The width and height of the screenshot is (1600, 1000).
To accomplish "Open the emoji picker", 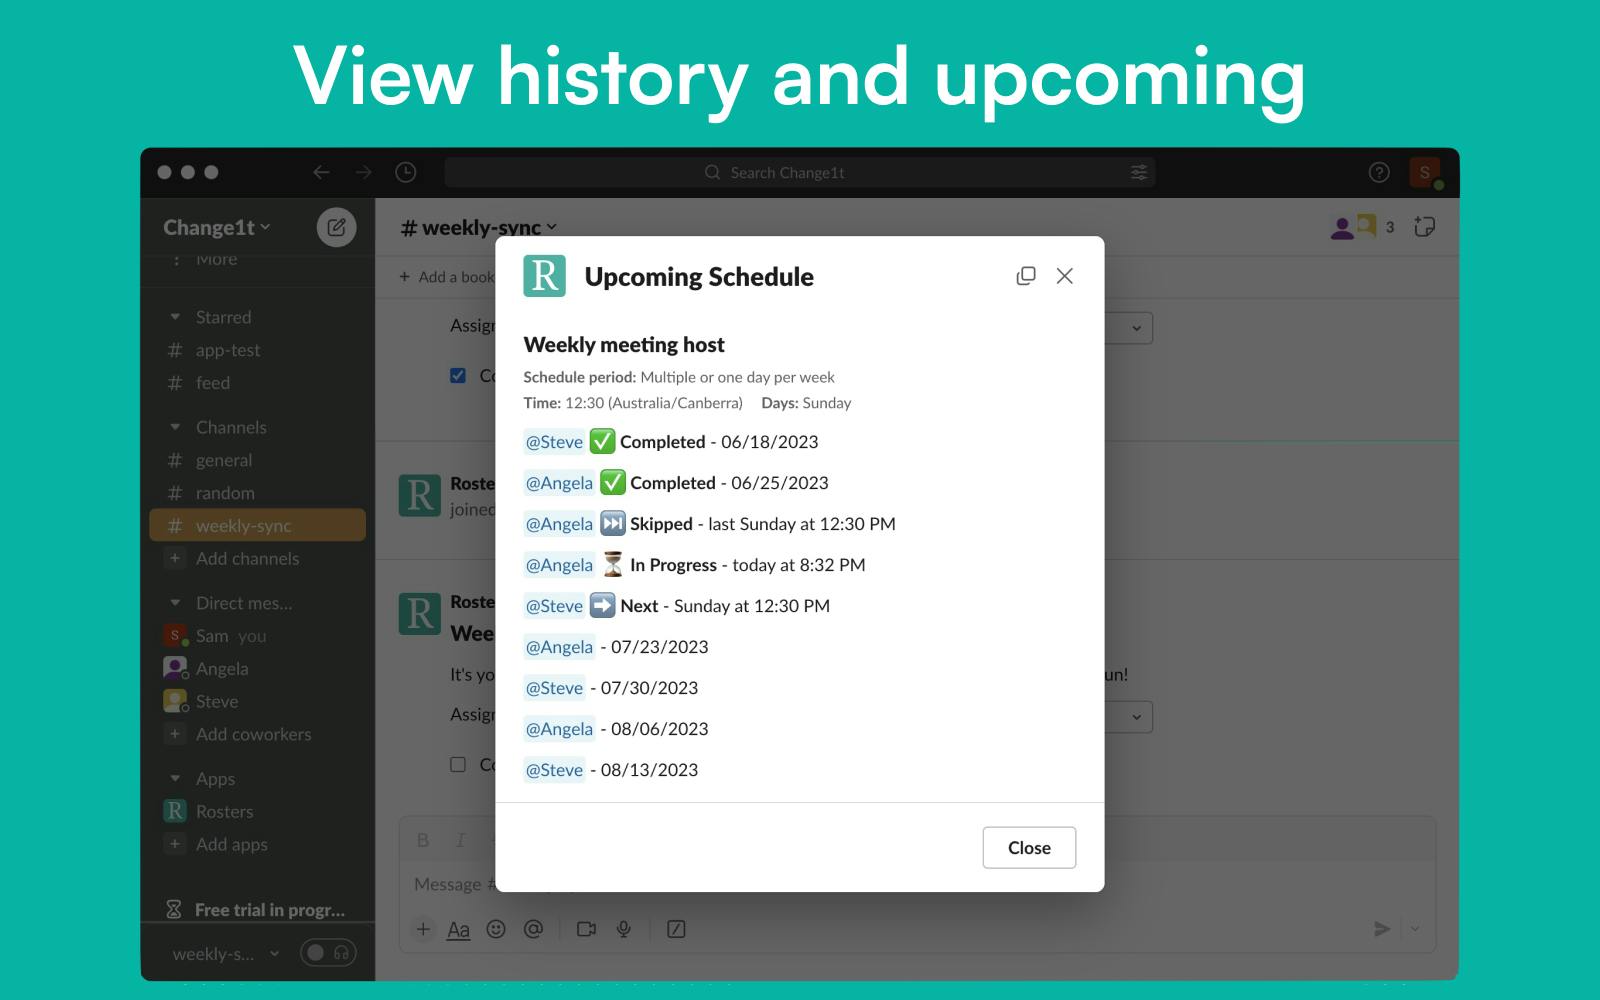I will click(x=496, y=929).
